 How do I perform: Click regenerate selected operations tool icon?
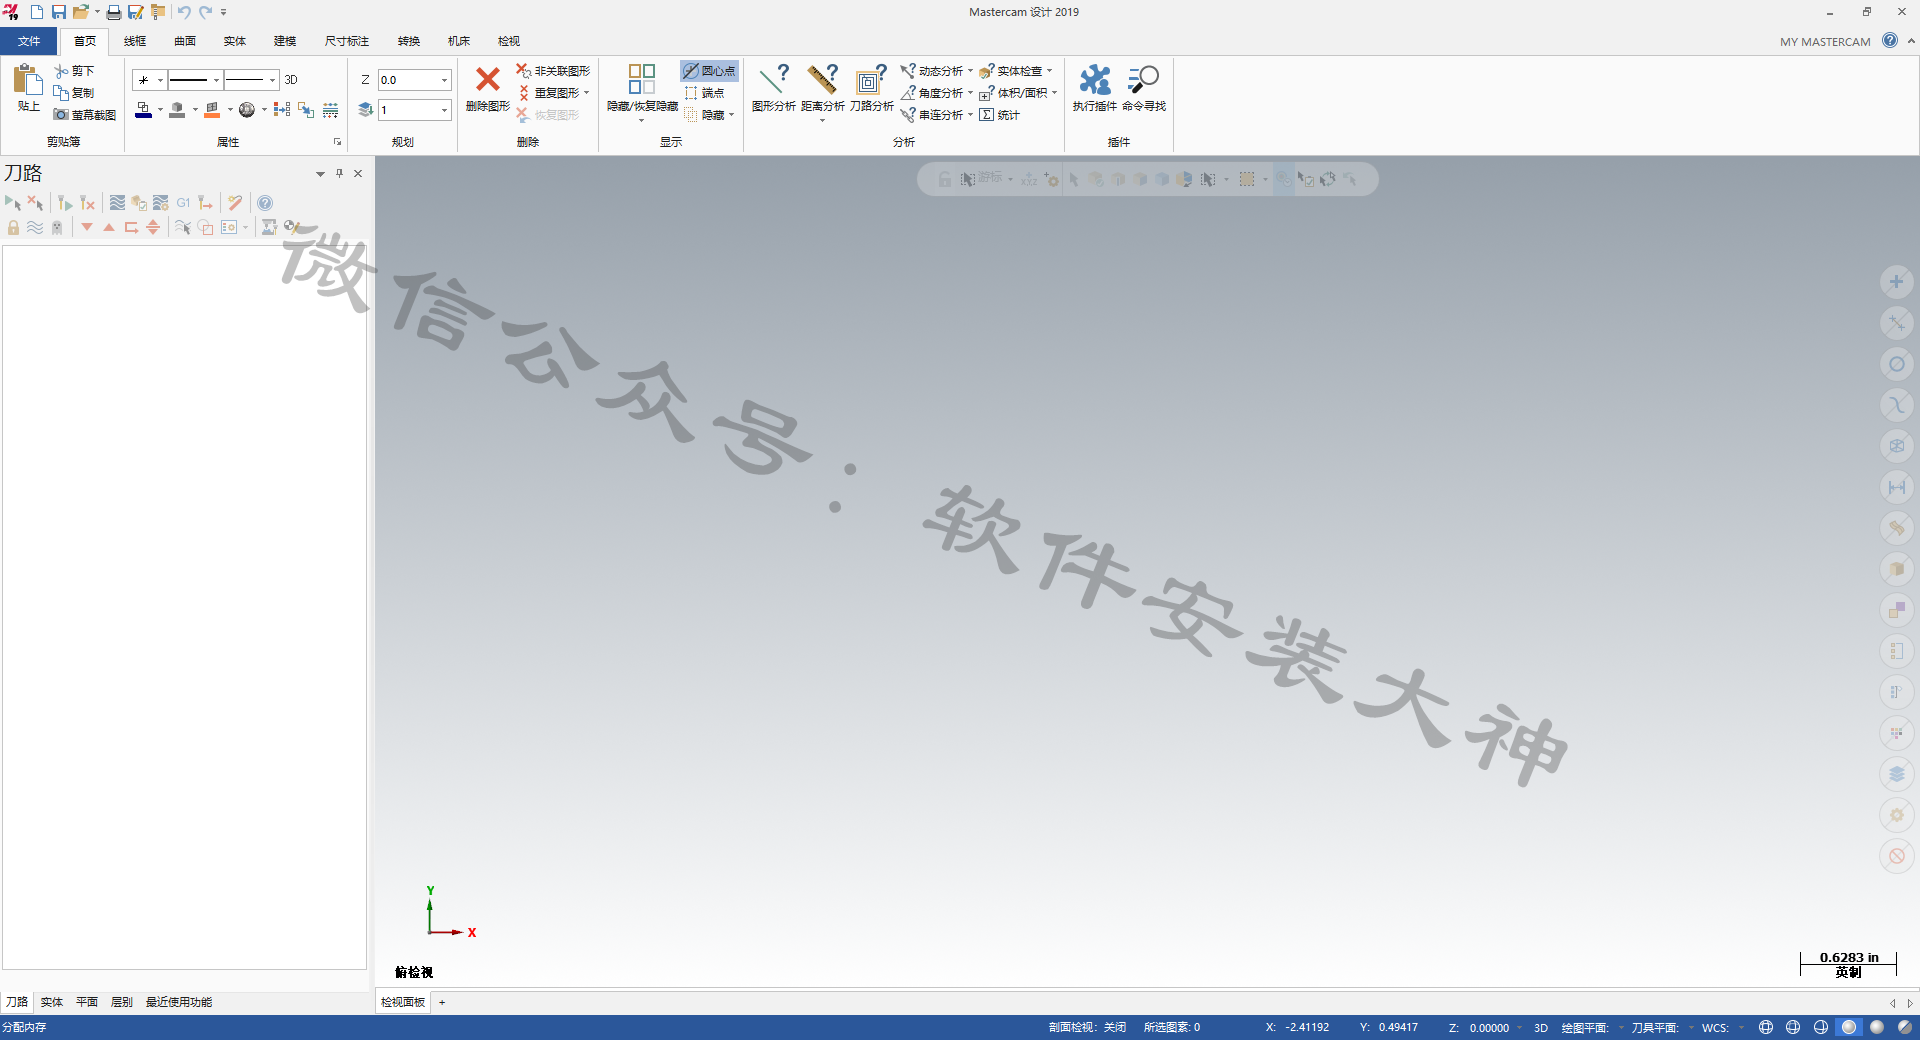[x=65, y=203]
